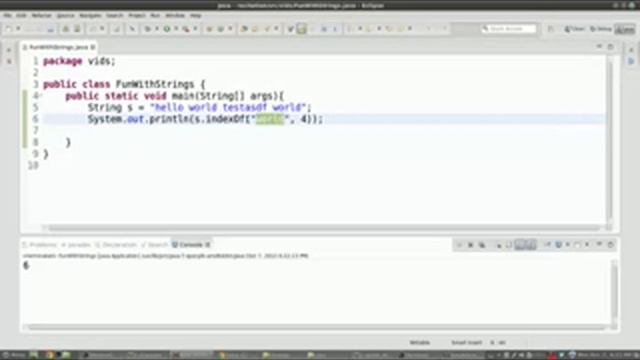Click Remove Launch icon in Console toolbar

[x=471, y=245]
